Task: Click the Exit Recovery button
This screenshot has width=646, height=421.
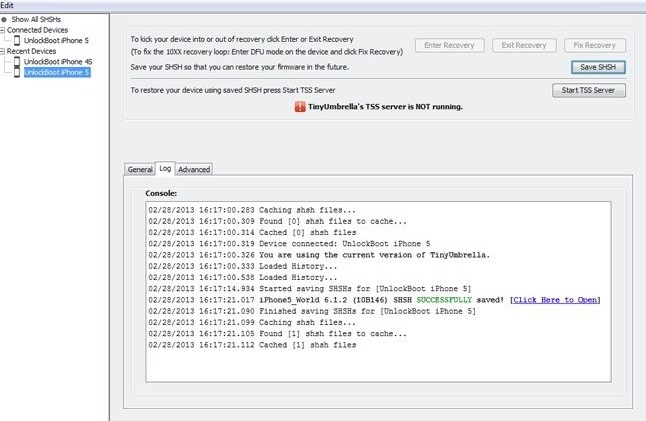Action: pyautogui.click(x=523, y=45)
